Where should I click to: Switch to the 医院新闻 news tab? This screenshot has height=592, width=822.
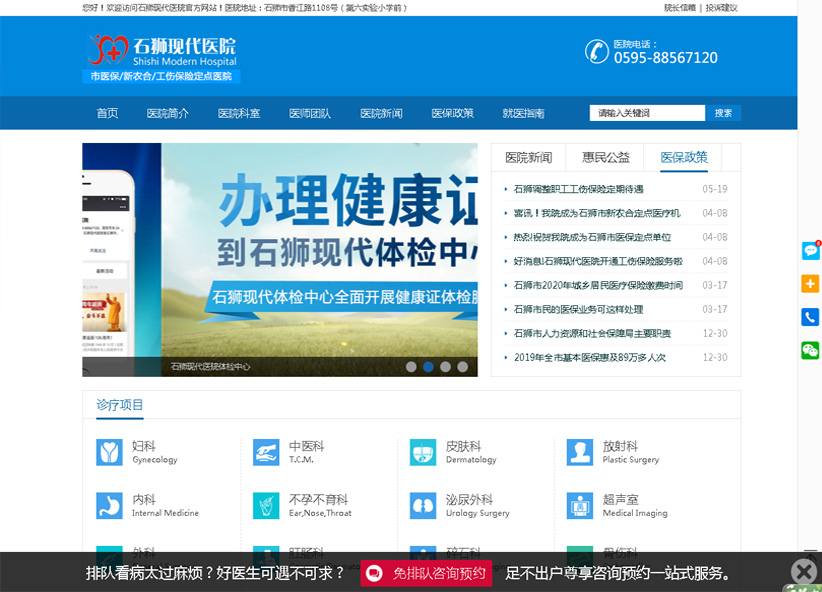[528, 158]
